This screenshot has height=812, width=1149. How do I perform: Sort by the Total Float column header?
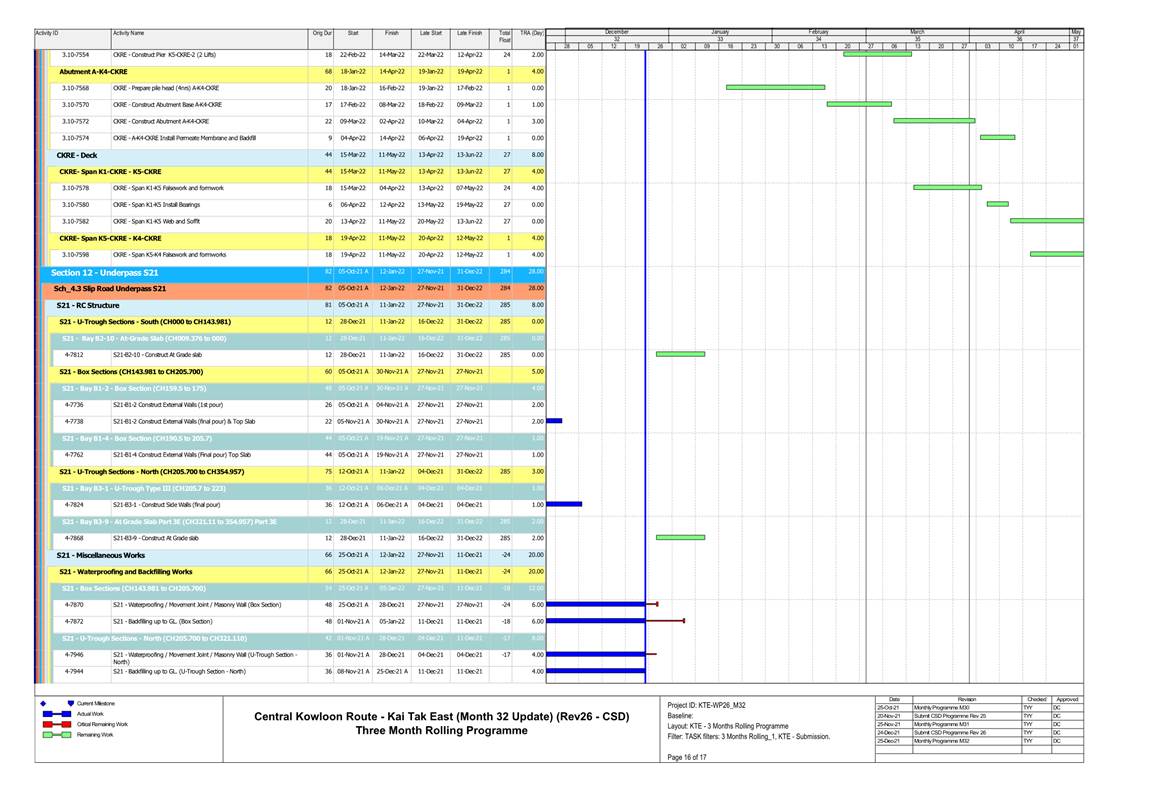click(x=504, y=36)
